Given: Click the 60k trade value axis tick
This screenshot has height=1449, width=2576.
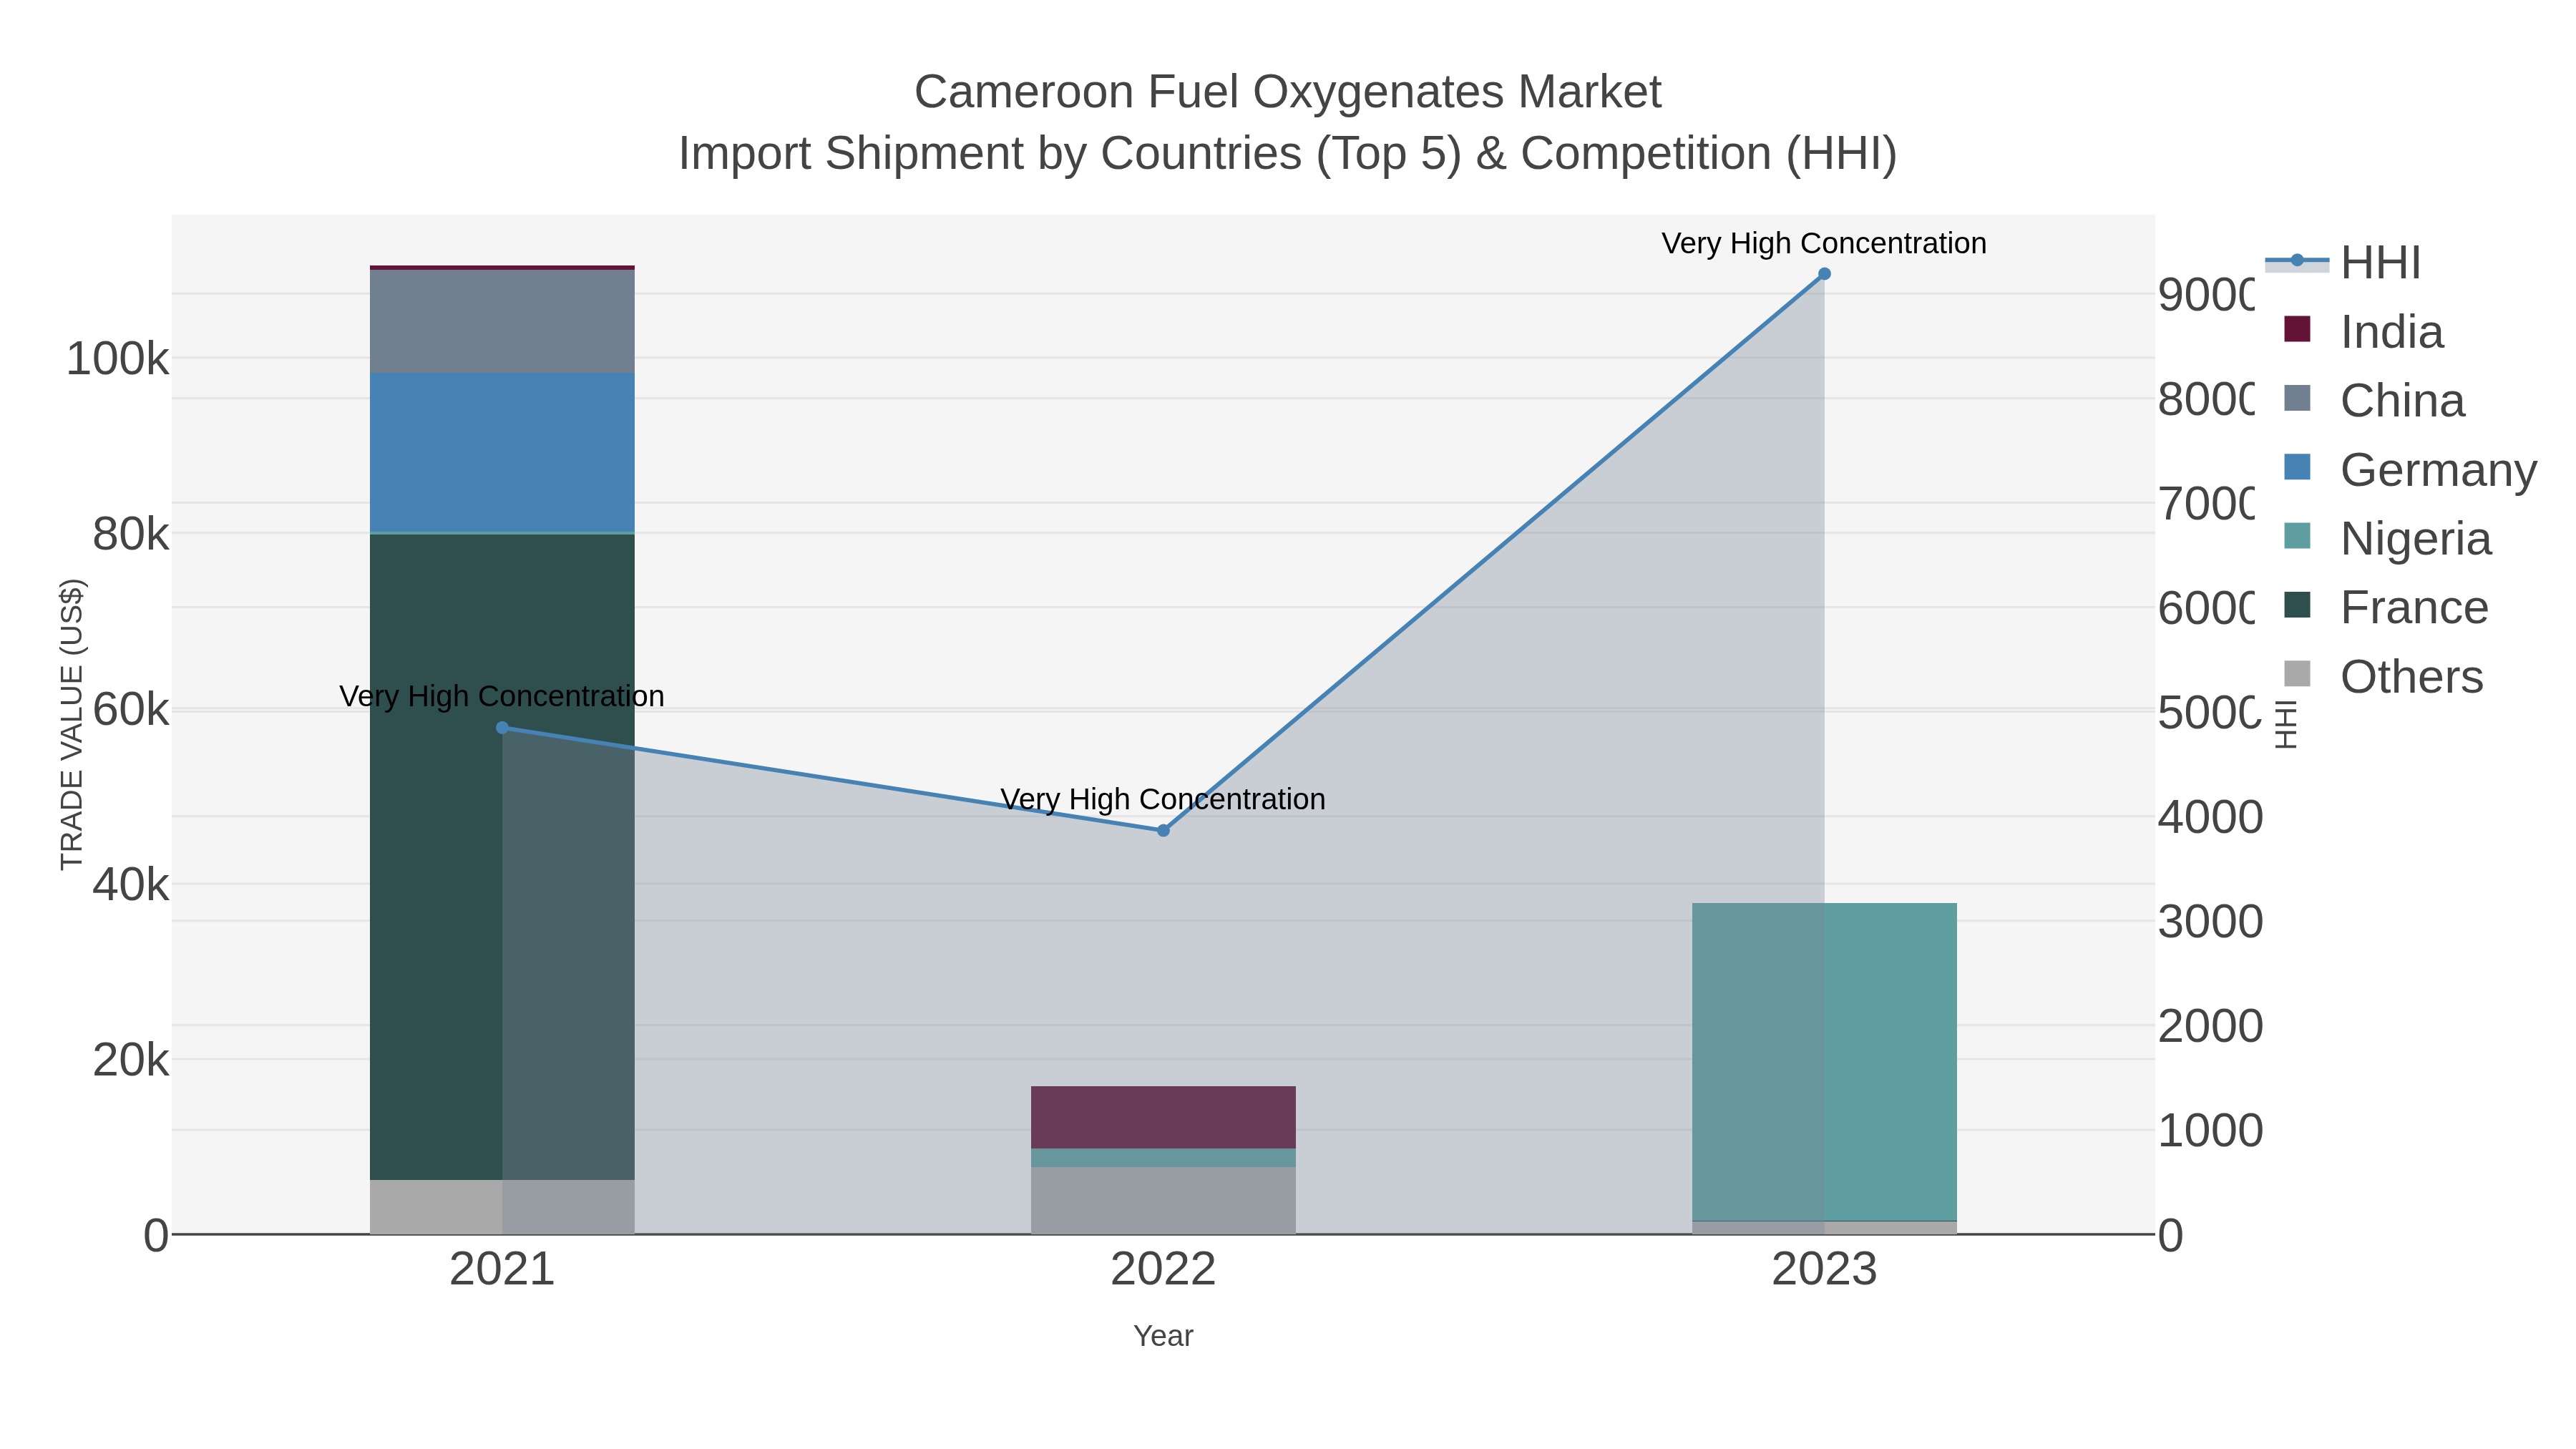Looking at the screenshot, I should click(131, 710).
